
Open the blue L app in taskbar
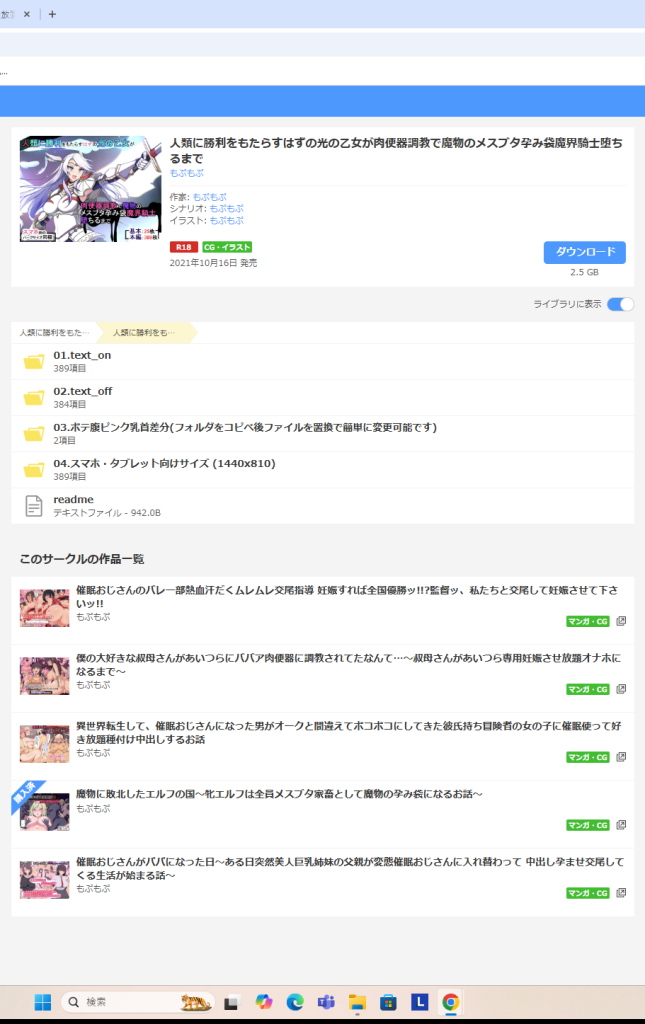pyautogui.click(x=419, y=1002)
